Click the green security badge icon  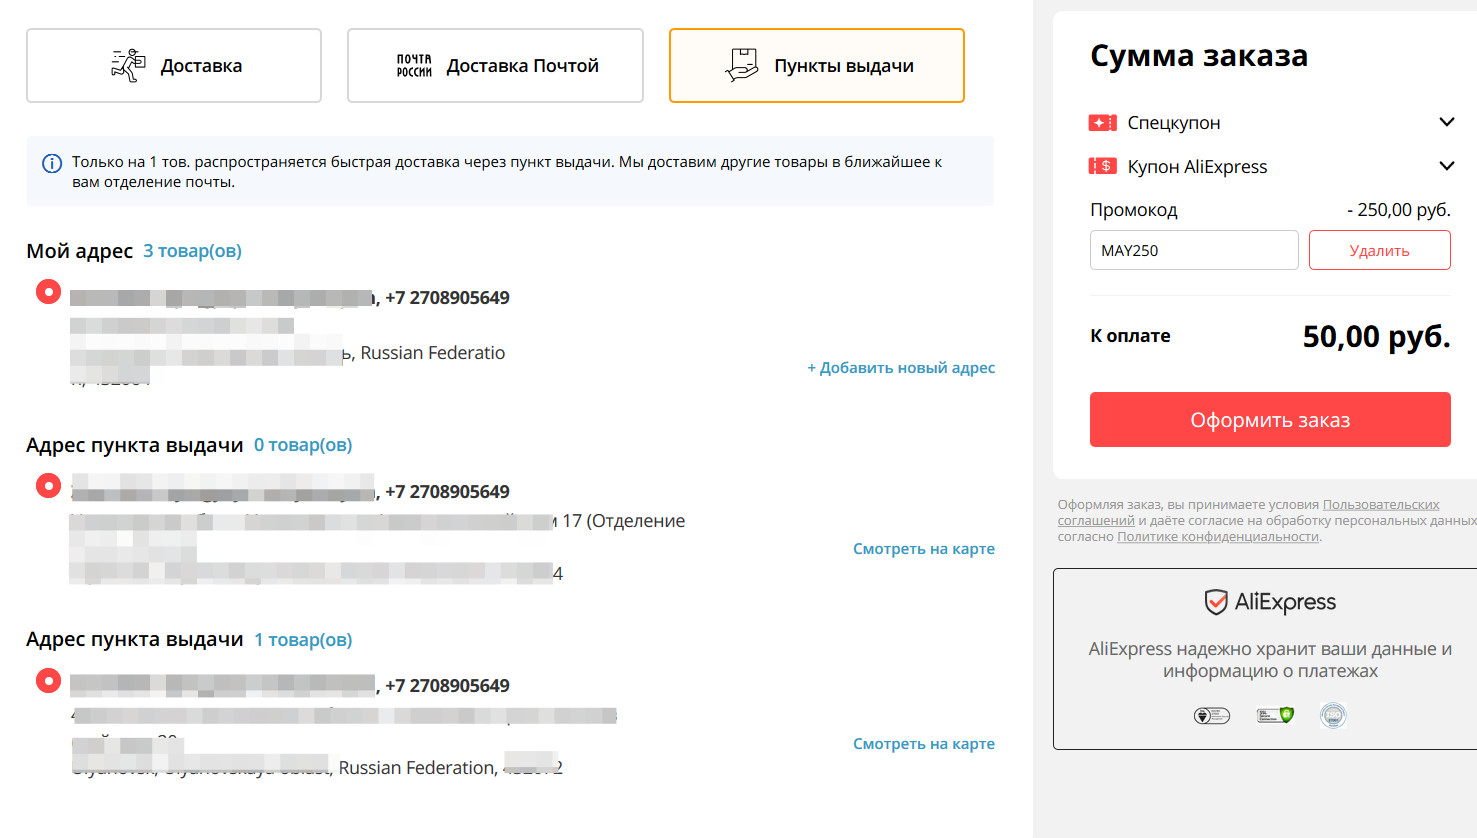(x=1275, y=715)
